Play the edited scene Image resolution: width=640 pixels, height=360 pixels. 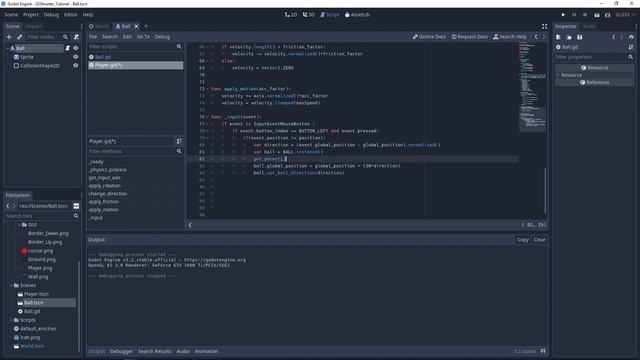pyautogui.click(x=597, y=15)
